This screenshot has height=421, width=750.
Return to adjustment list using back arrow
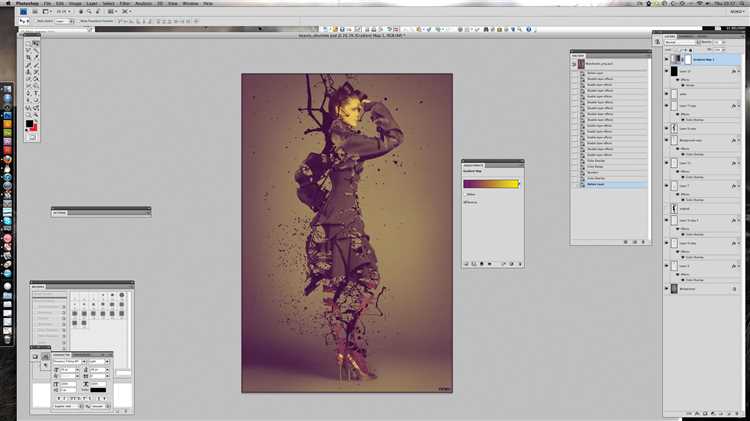coord(466,264)
